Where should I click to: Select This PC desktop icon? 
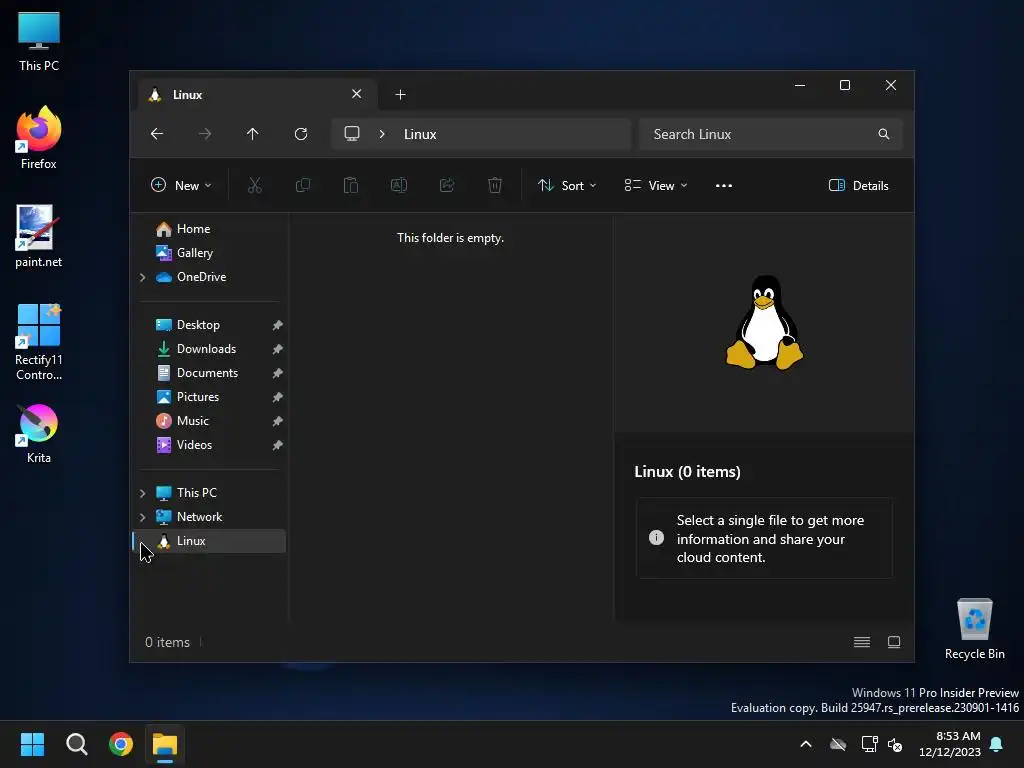[x=39, y=42]
